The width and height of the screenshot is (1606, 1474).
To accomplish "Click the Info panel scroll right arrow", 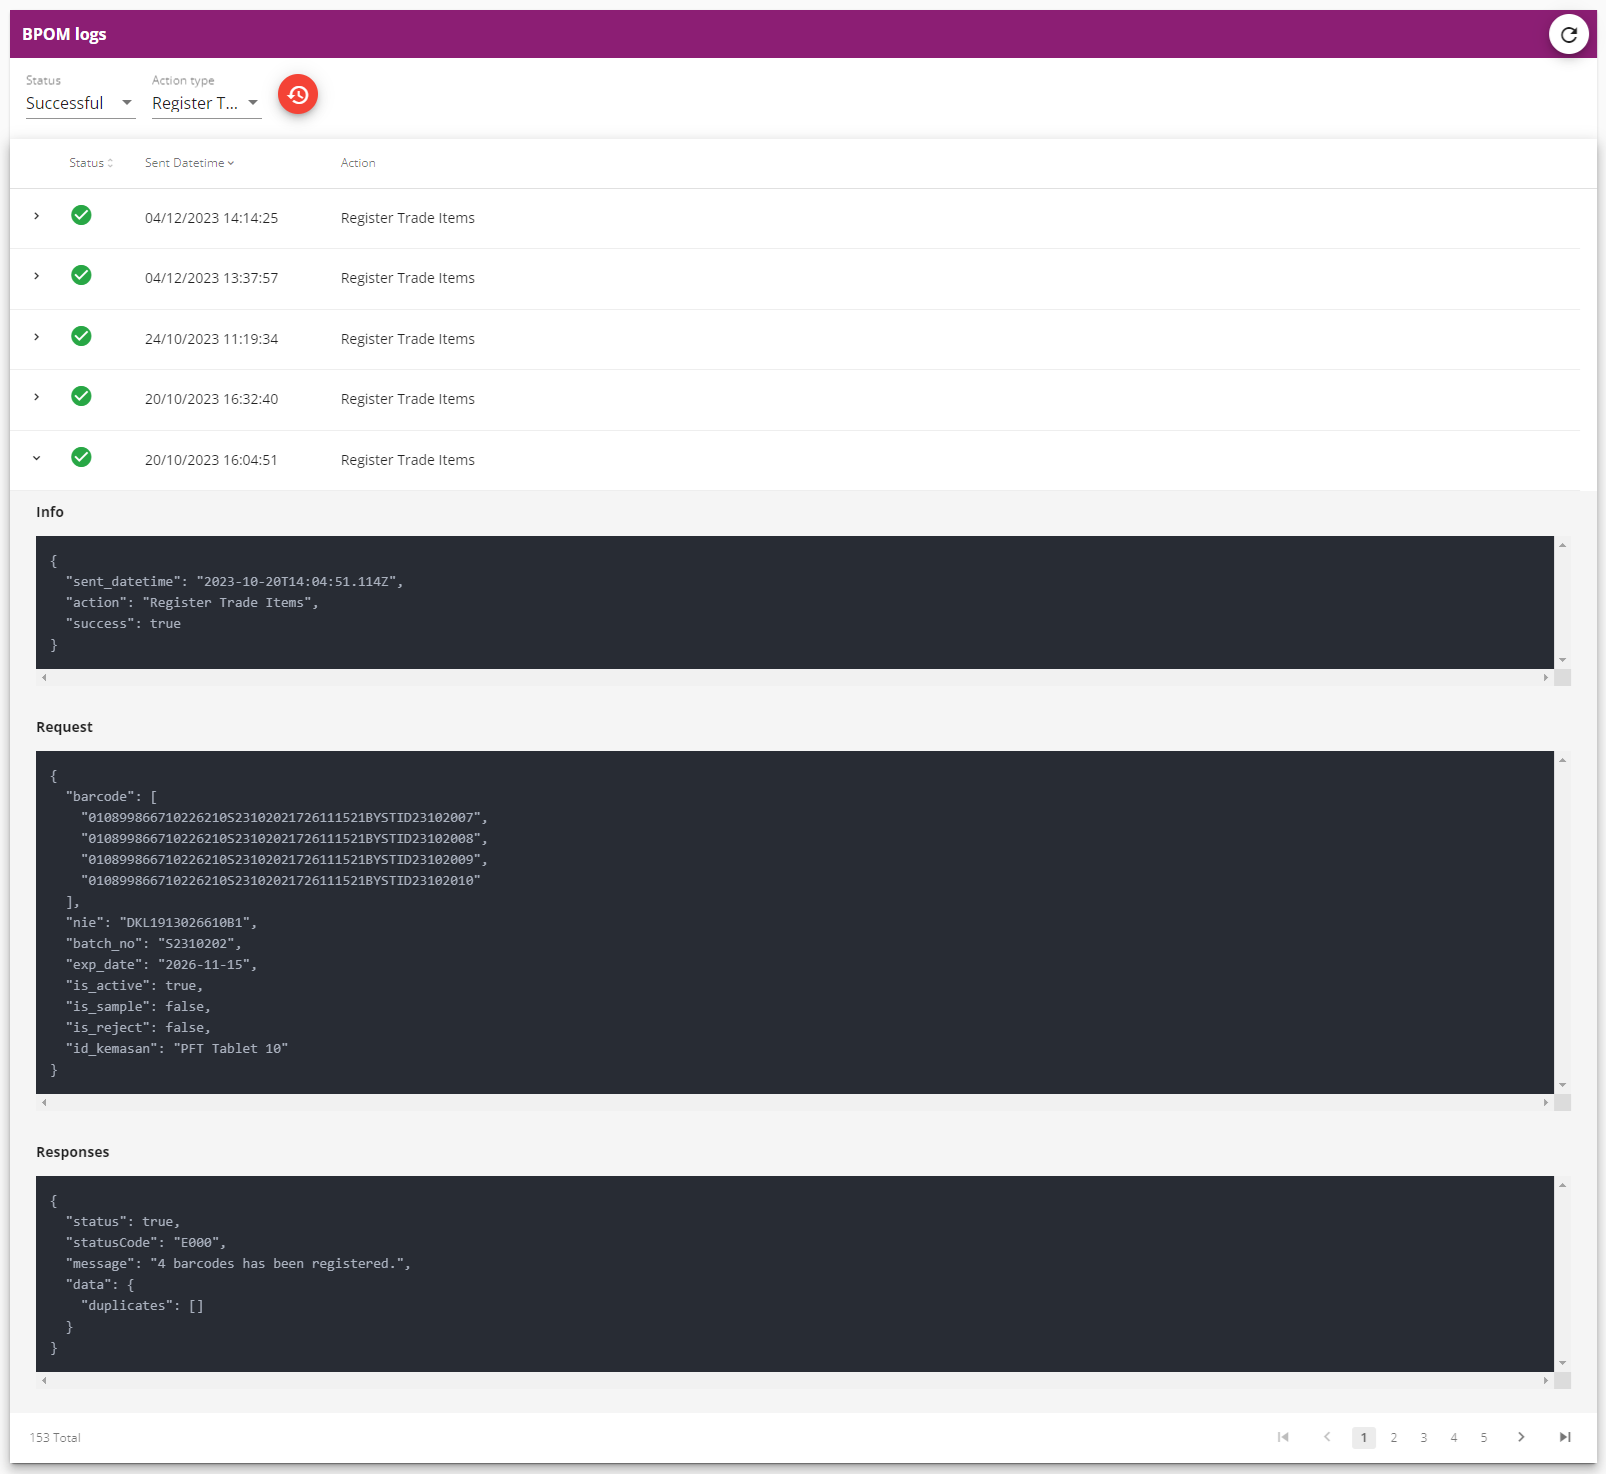I will pyautogui.click(x=1546, y=678).
